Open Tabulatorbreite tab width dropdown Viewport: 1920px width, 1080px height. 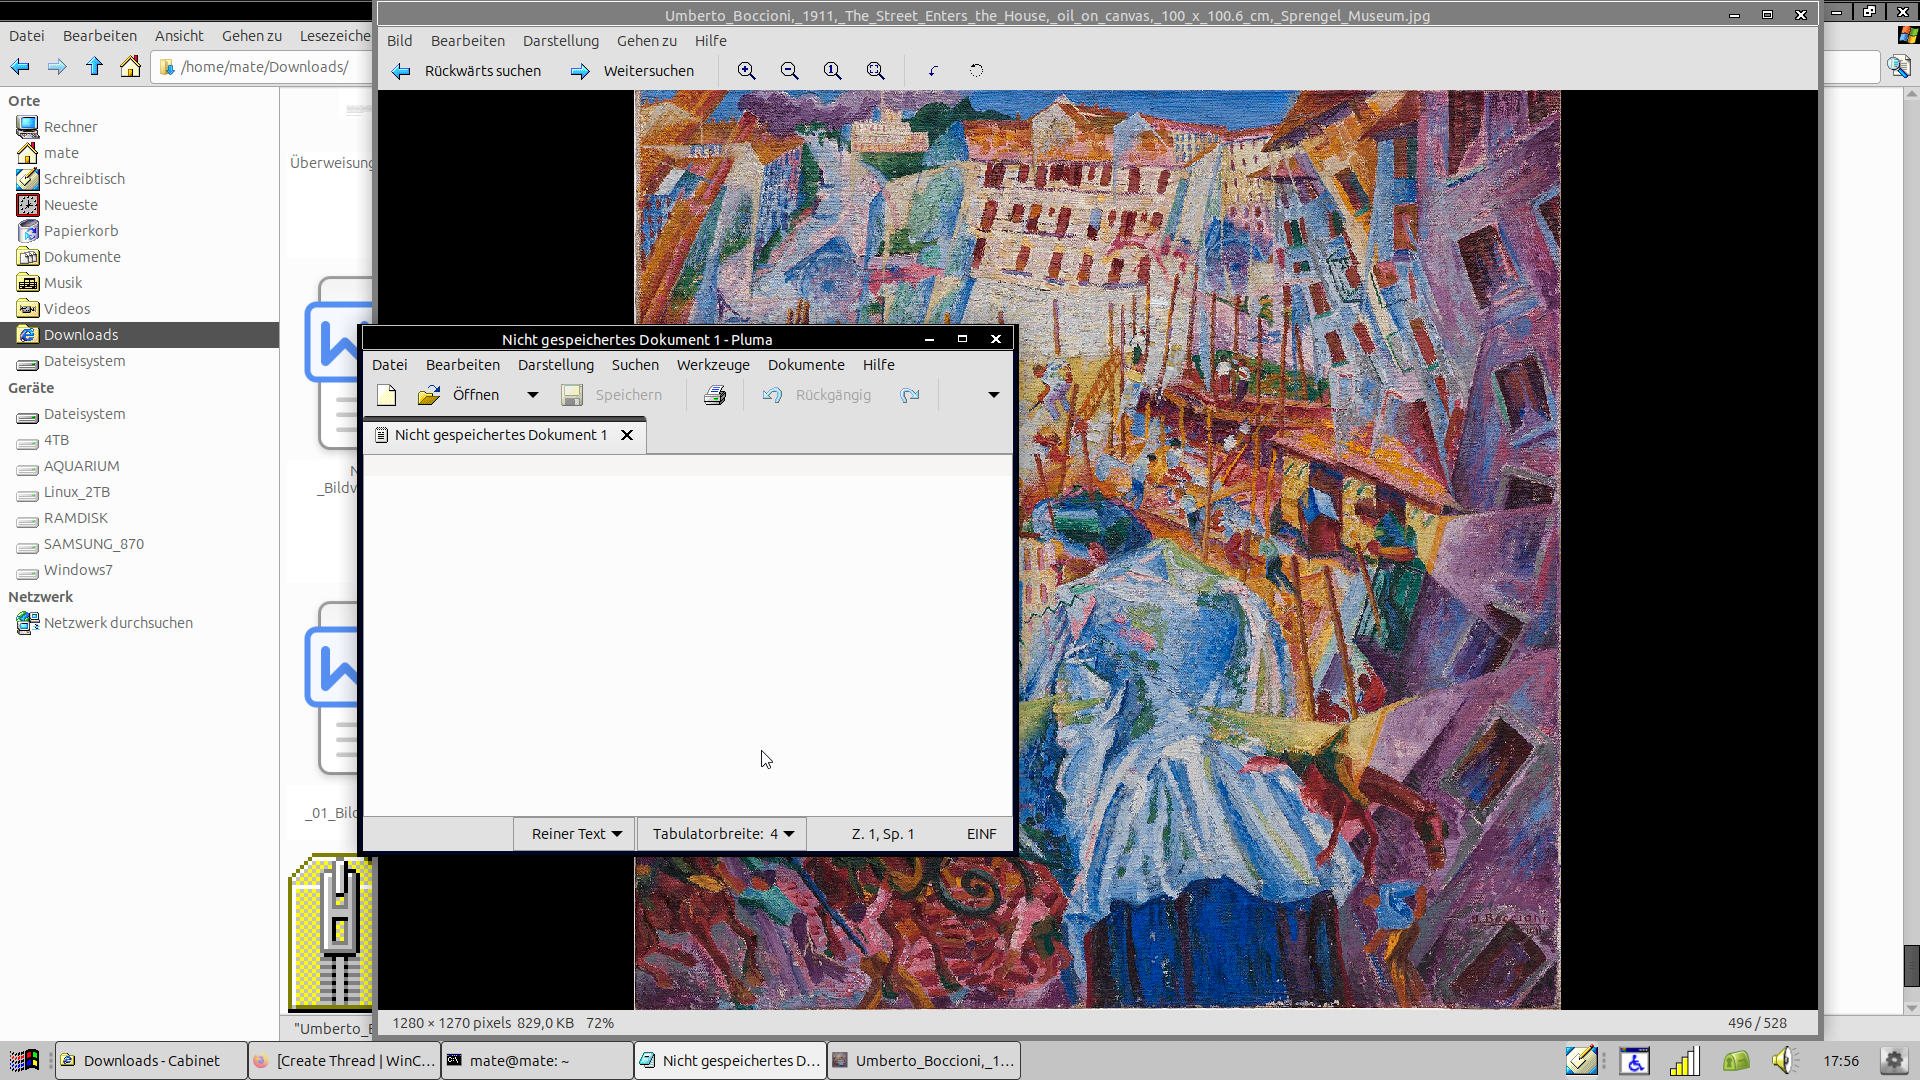pyautogui.click(x=722, y=834)
